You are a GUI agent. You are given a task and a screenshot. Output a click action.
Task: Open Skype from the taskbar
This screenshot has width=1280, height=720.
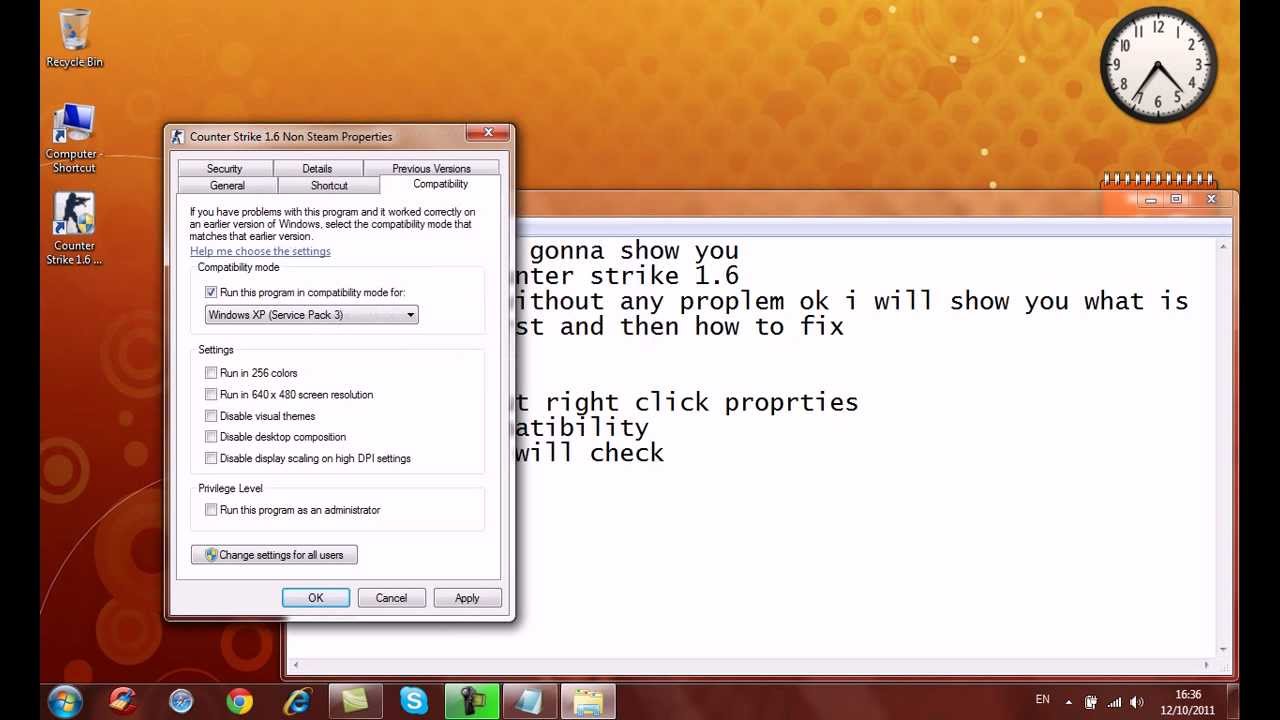pos(414,701)
